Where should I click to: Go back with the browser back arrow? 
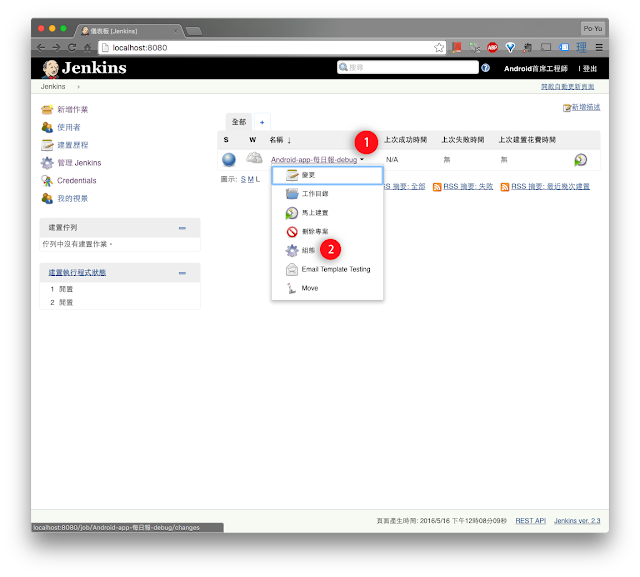(41, 48)
